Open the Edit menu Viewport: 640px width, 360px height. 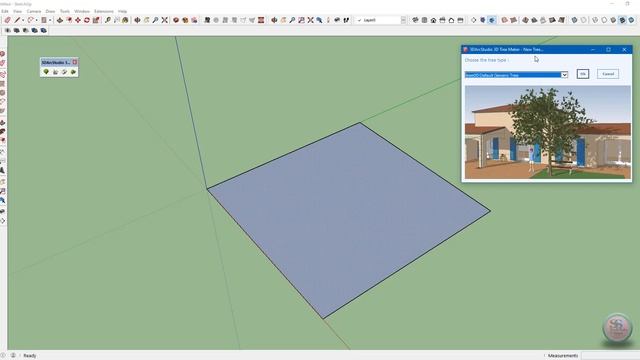coord(5,11)
